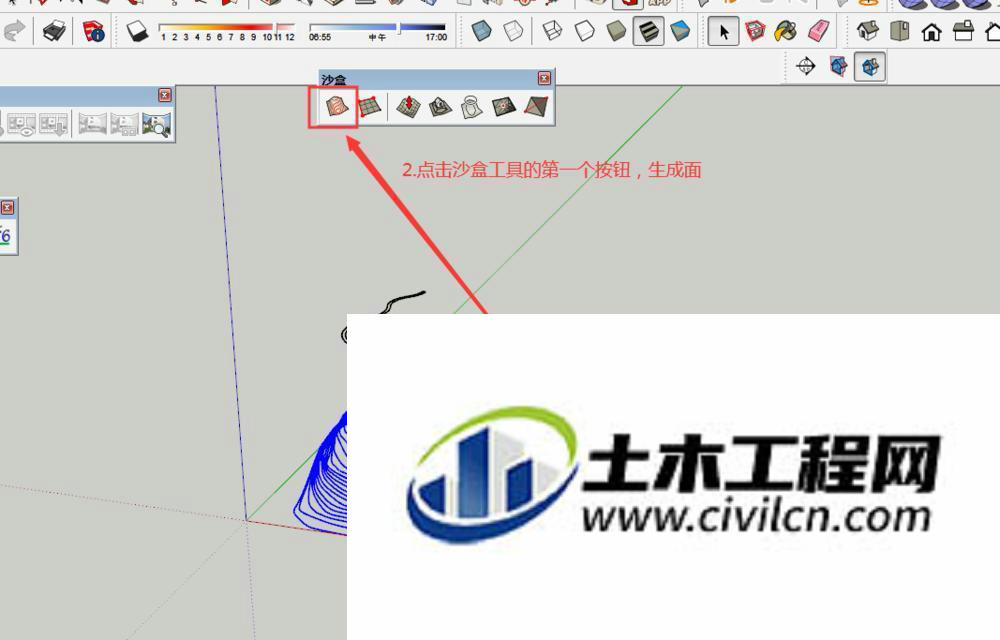Click the Make Component tool
Screen dimensions: 1000x640
(x=755, y=31)
